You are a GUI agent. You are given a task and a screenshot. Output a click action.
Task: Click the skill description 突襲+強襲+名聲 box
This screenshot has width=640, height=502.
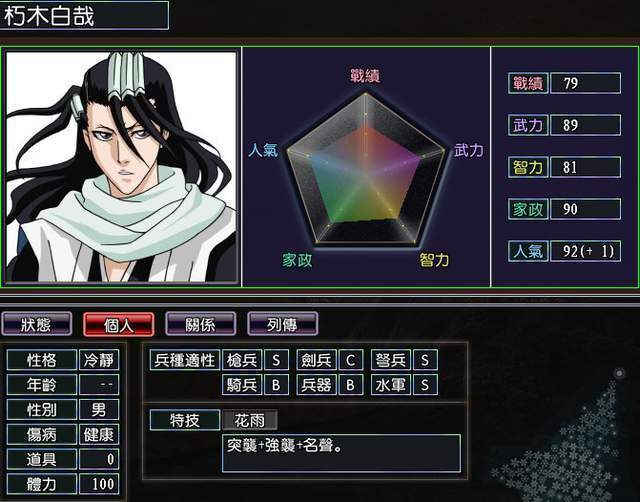coord(342,453)
